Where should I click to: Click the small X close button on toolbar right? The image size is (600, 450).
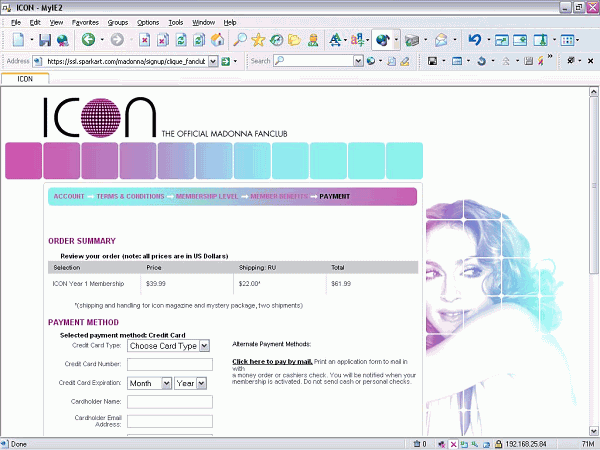point(590,61)
